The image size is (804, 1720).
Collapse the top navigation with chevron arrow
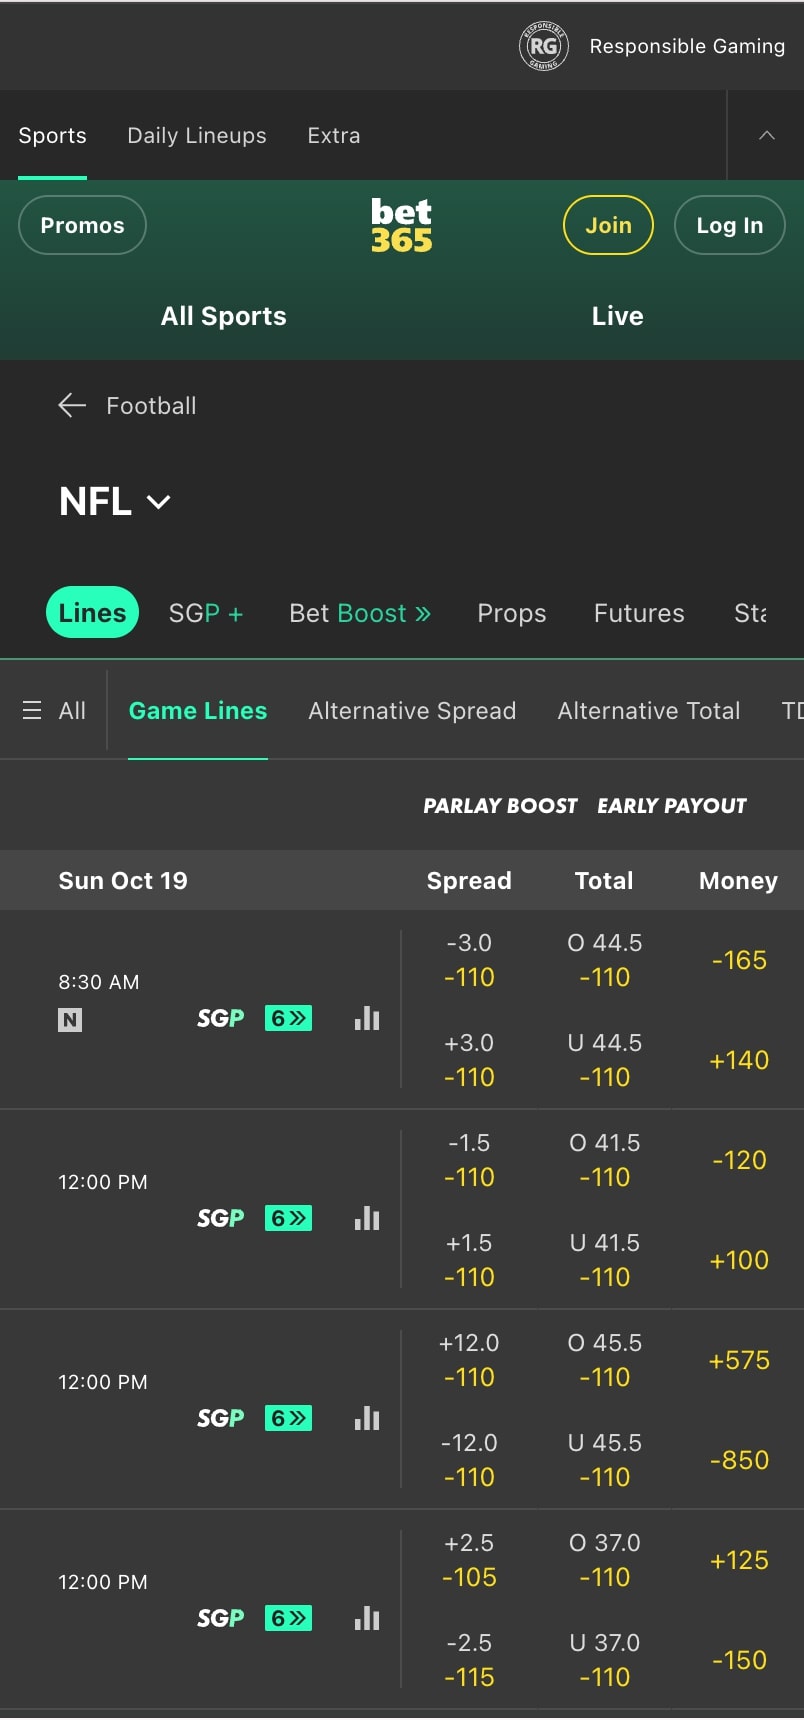tap(766, 135)
